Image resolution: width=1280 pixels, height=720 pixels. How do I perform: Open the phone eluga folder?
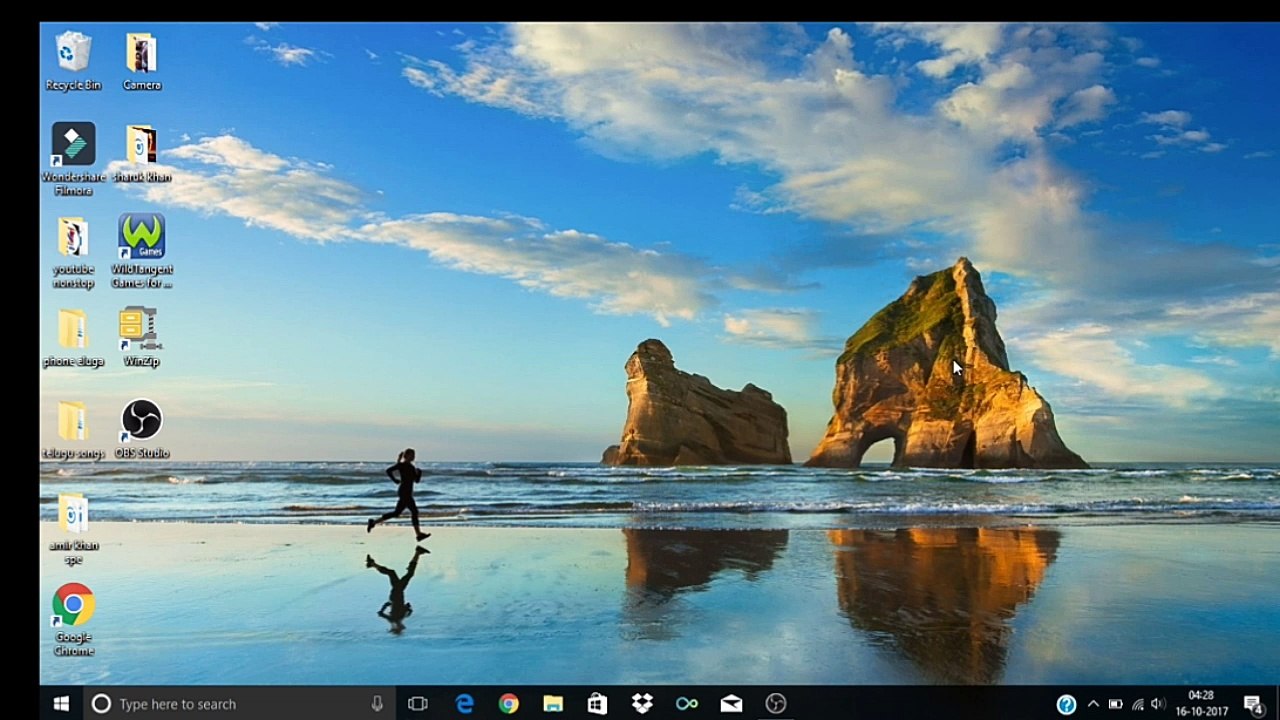coord(73,338)
